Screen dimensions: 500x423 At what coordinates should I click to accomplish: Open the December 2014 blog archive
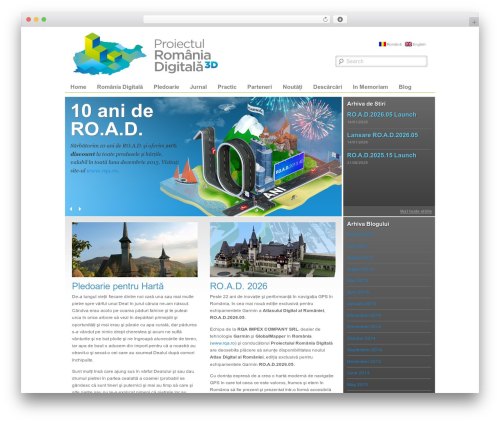click(x=364, y=315)
